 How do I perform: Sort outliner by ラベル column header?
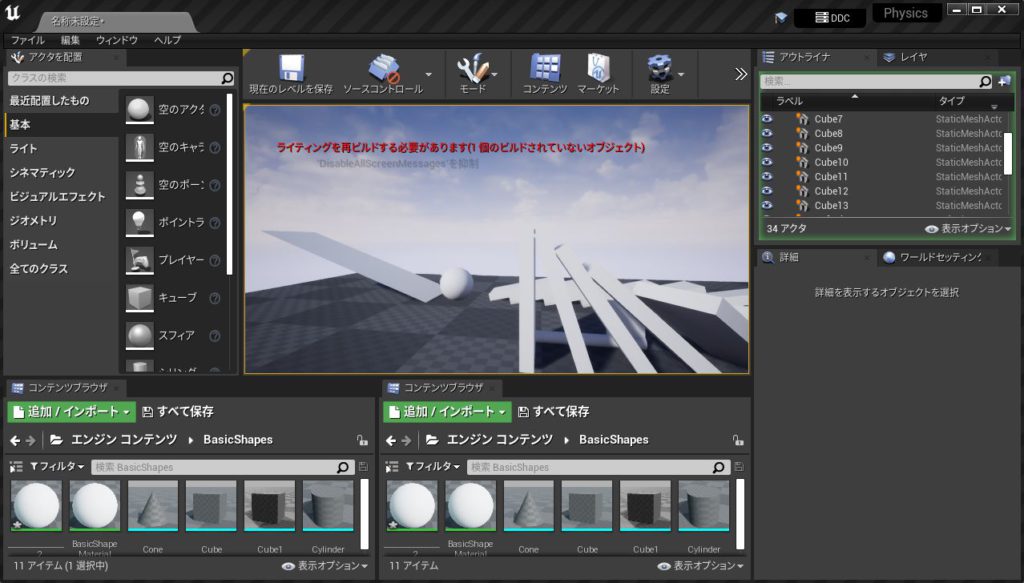pos(789,101)
